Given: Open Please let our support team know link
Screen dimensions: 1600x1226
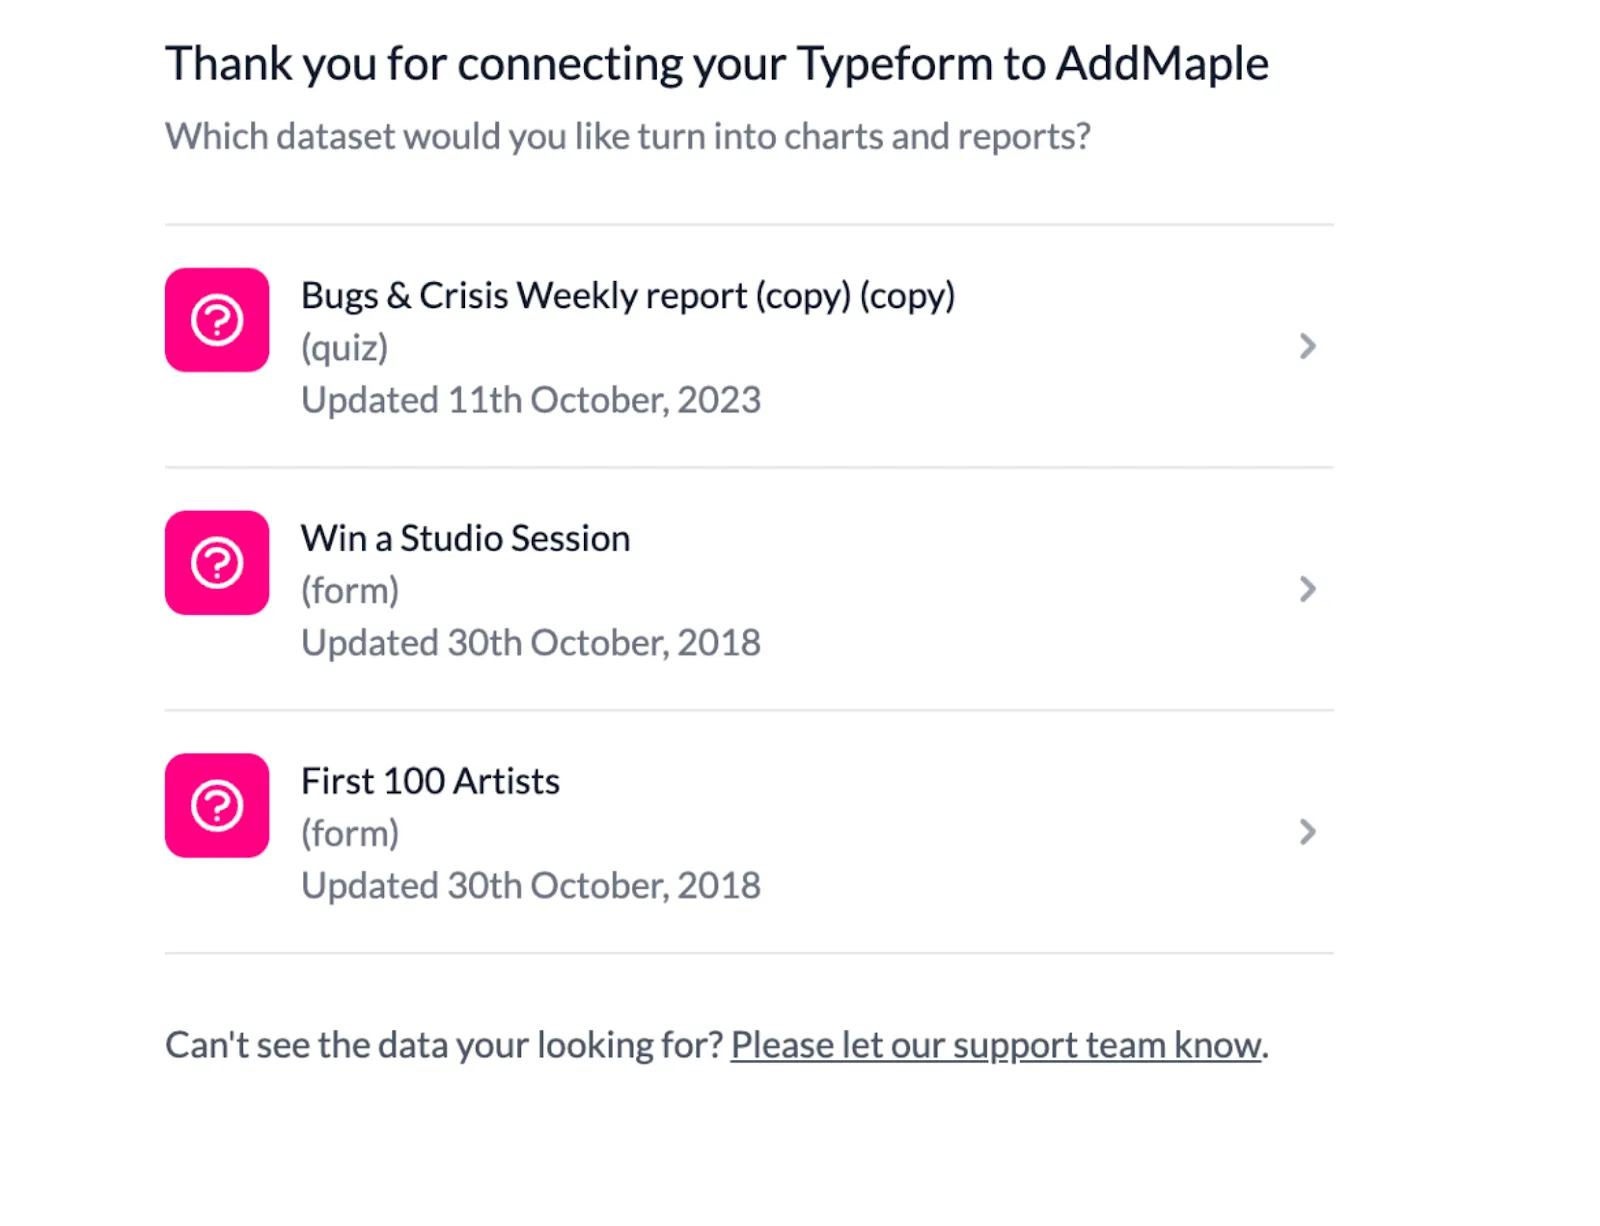Looking at the screenshot, I should 996,1045.
